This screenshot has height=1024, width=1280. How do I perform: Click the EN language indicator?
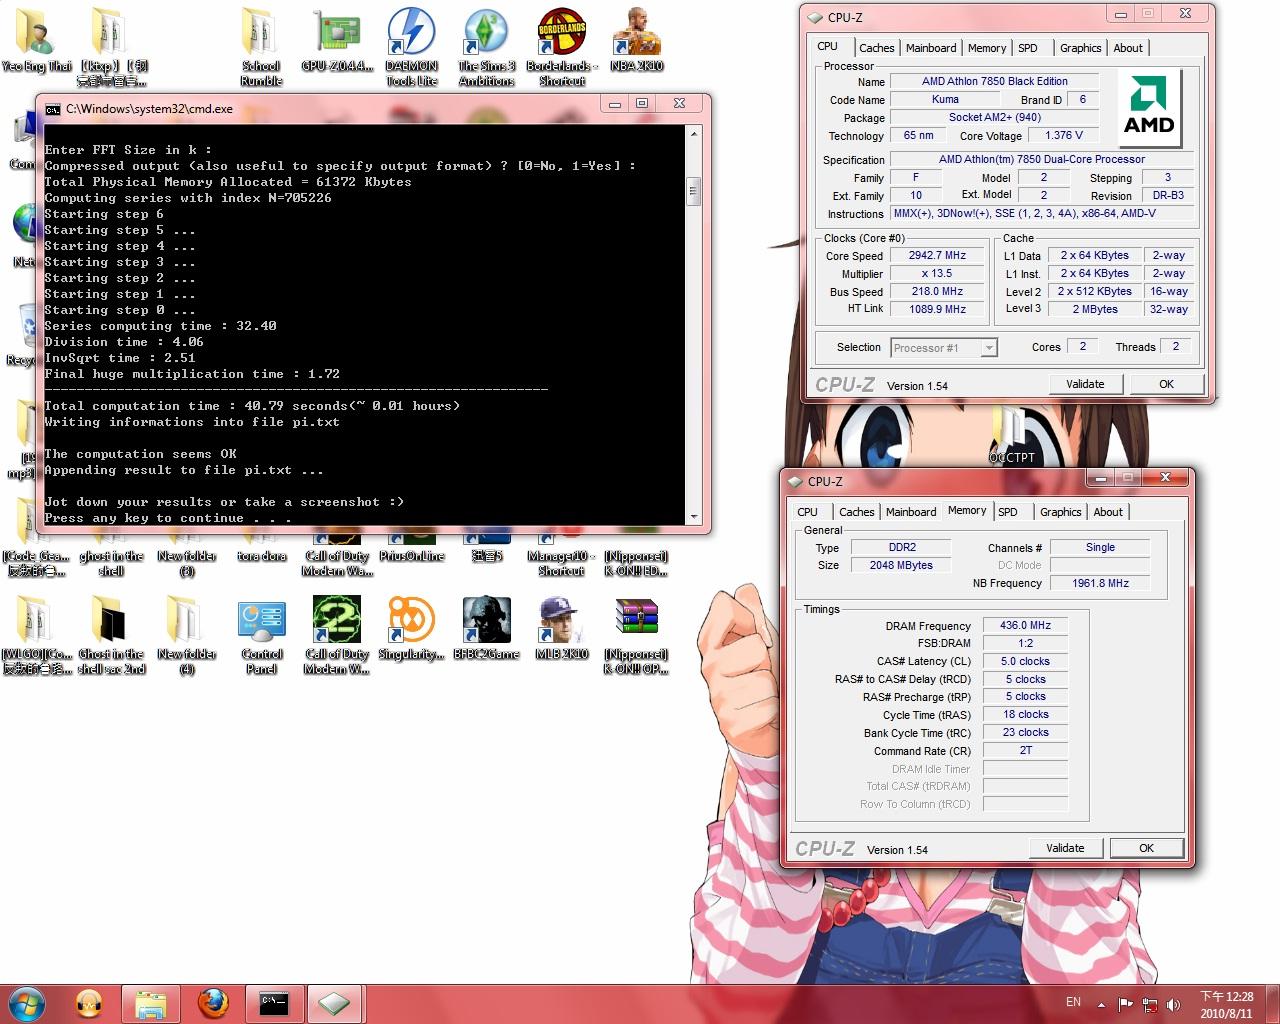[1073, 1002]
